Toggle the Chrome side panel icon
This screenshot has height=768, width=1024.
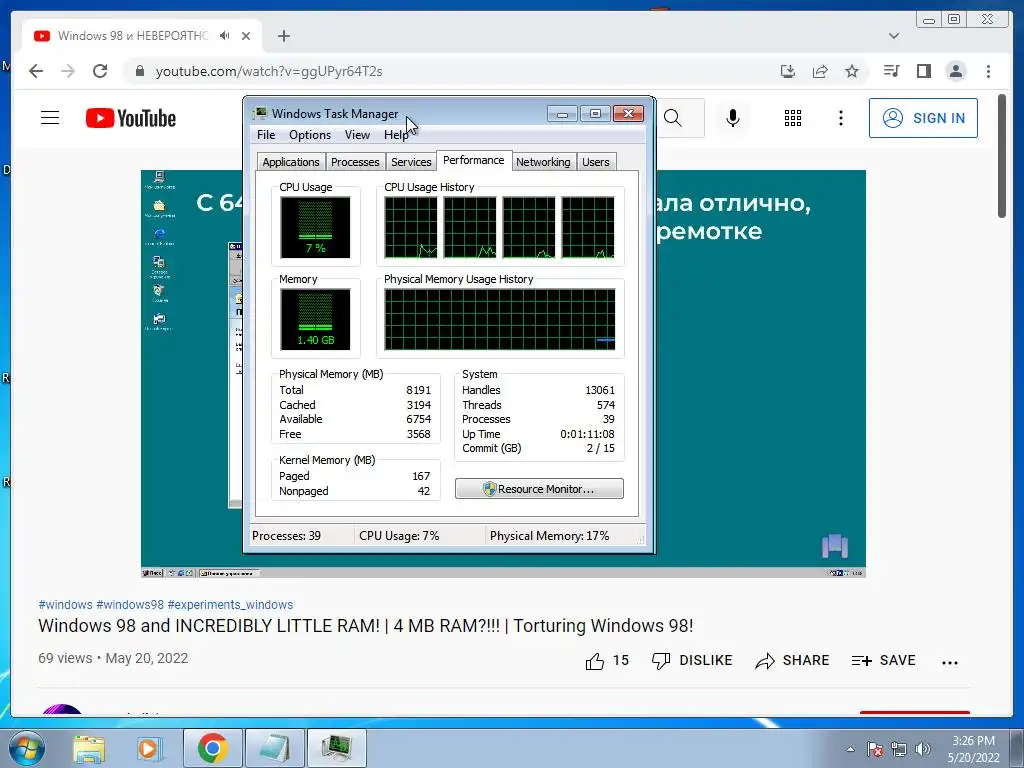923,71
